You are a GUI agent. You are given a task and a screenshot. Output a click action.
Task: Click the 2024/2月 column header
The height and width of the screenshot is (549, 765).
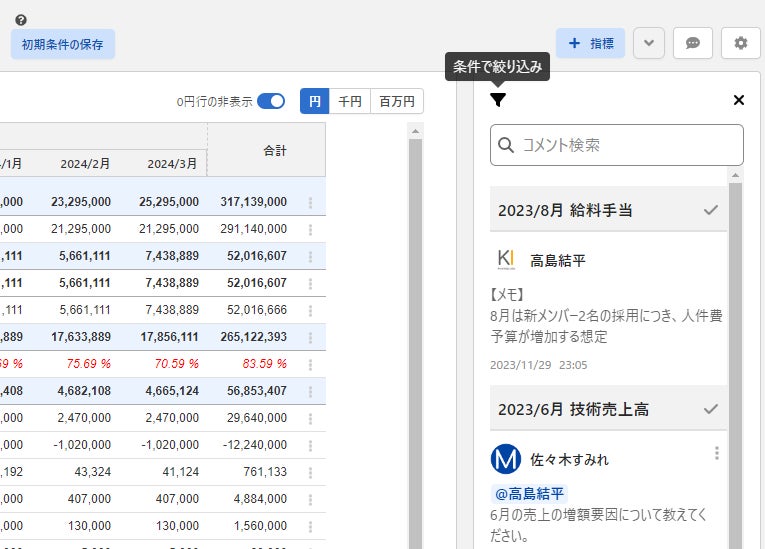pyautogui.click(x=85, y=163)
